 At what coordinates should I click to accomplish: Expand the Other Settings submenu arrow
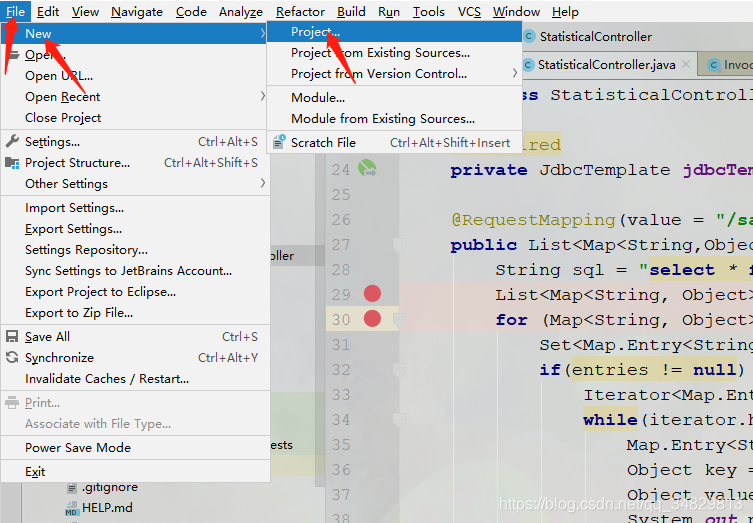[x=263, y=183]
